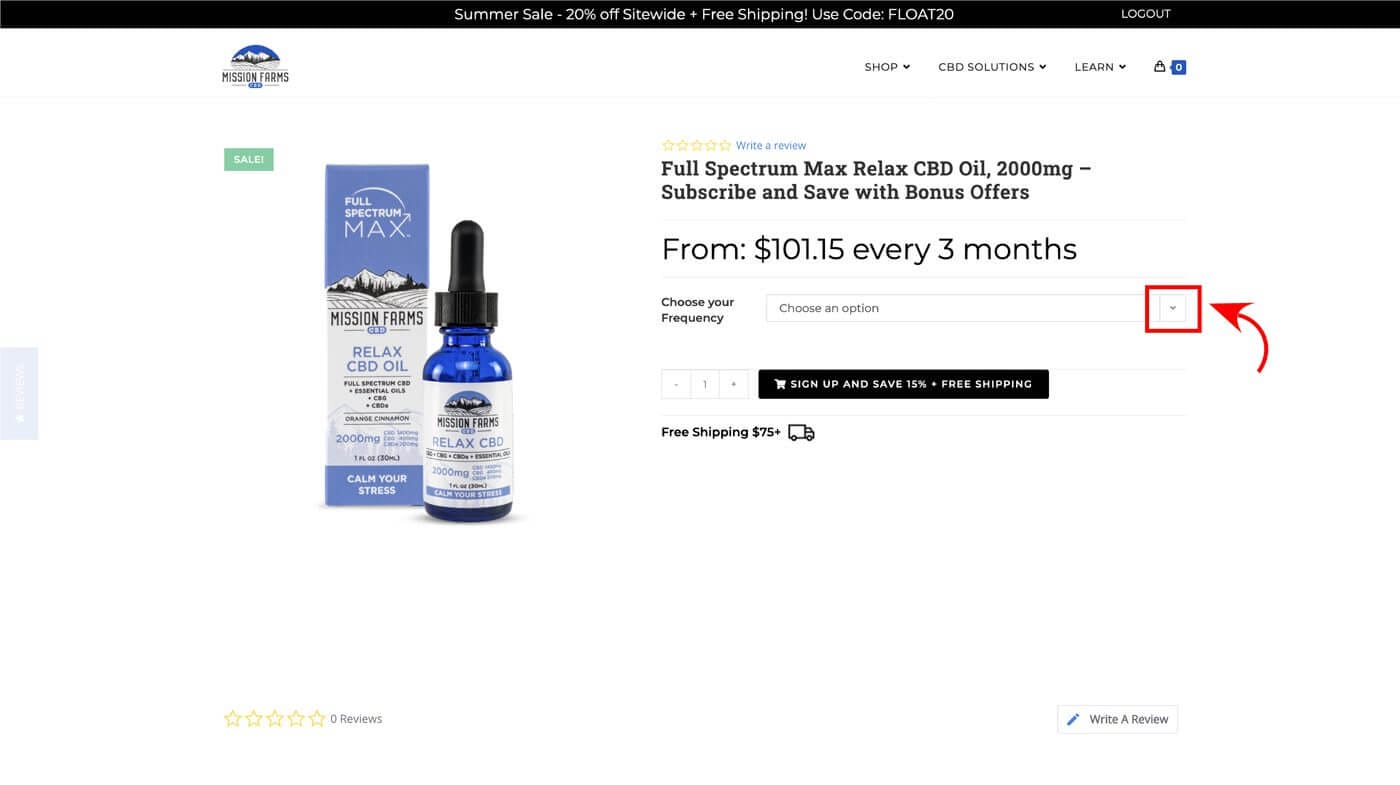Open the Reviews side tab
This screenshot has width=1400, height=785.
click(x=19, y=393)
